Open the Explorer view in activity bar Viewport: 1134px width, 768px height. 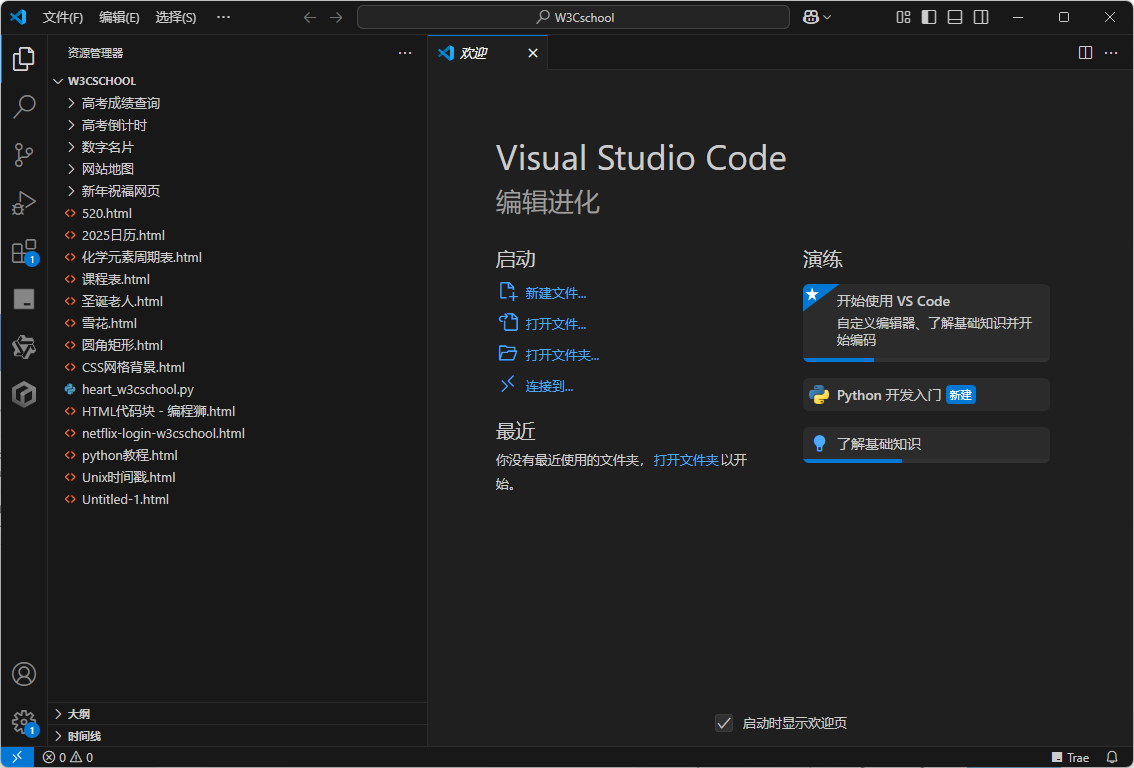pyautogui.click(x=24, y=59)
